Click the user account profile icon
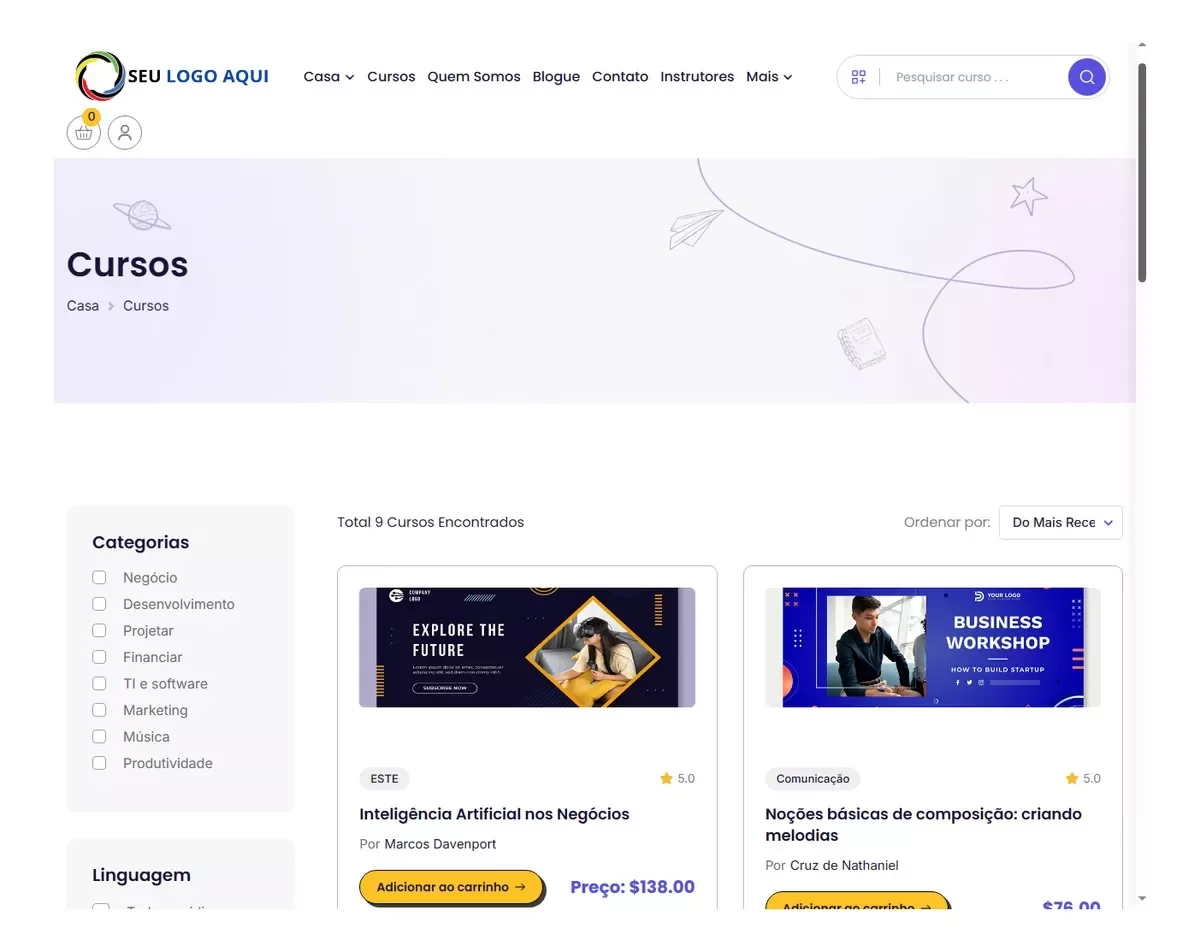The image size is (1200, 952). point(125,132)
